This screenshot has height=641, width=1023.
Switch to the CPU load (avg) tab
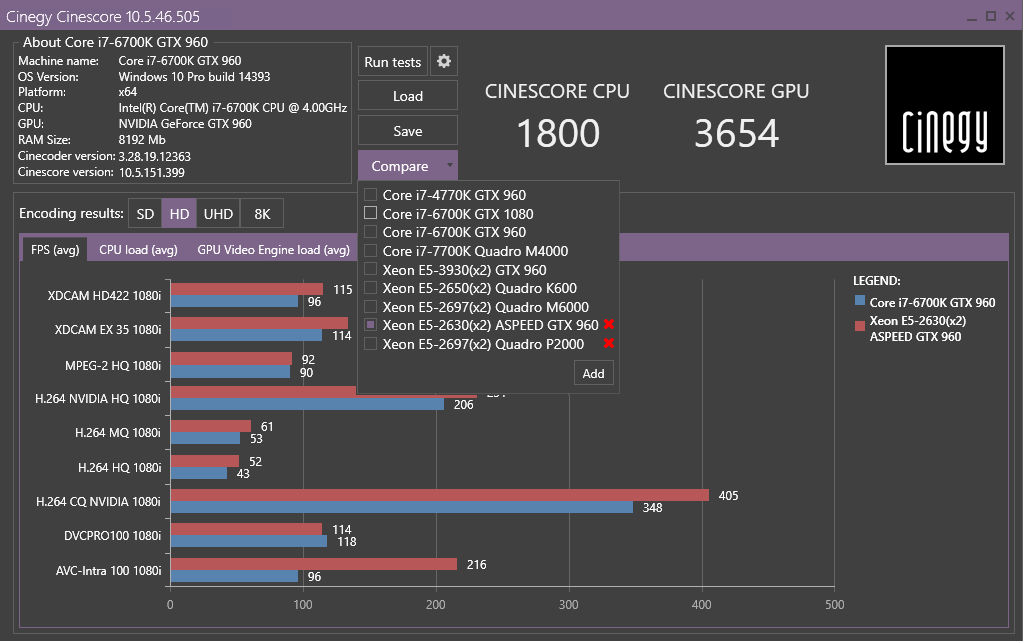[x=138, y=249]
